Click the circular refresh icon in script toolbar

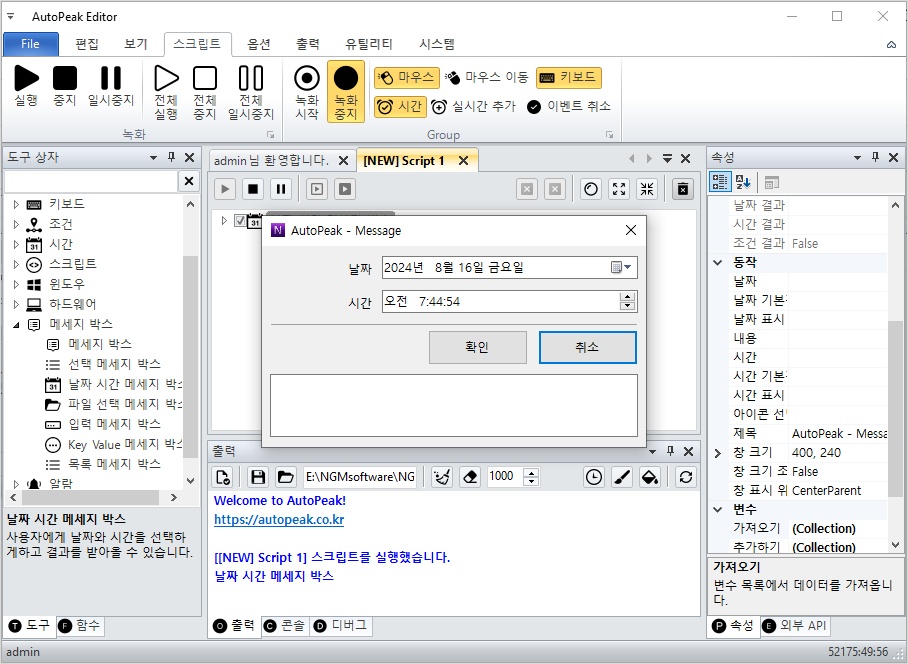click(591, 189)
